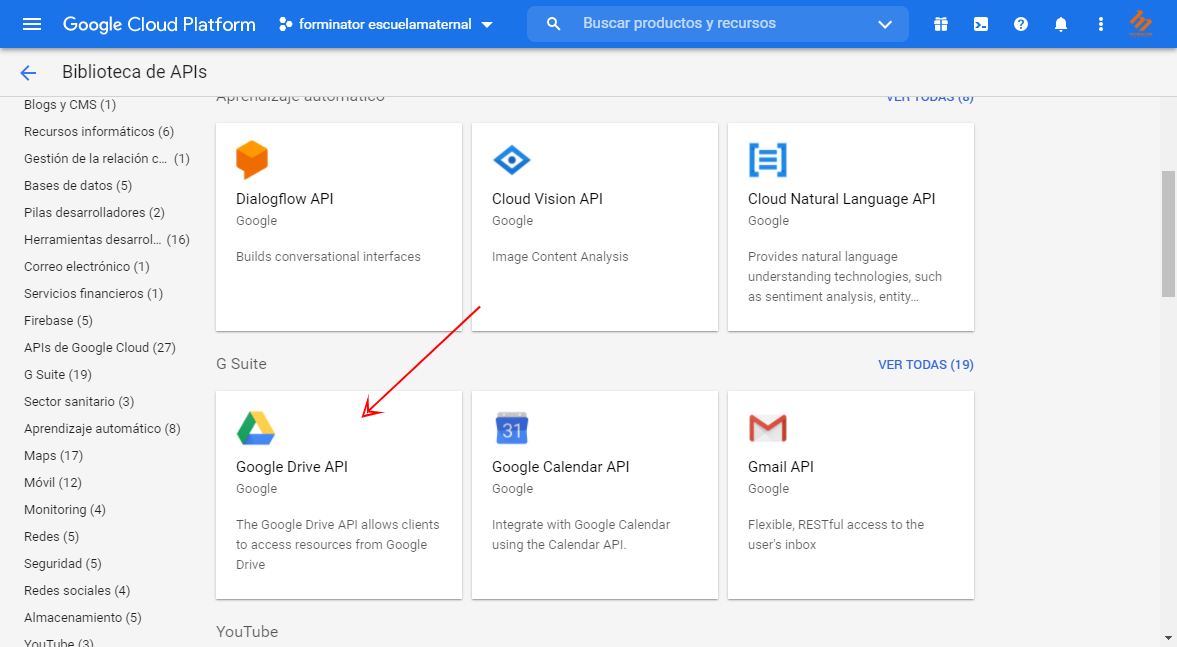Click the G Suite section heading

(x=242, y=364)
